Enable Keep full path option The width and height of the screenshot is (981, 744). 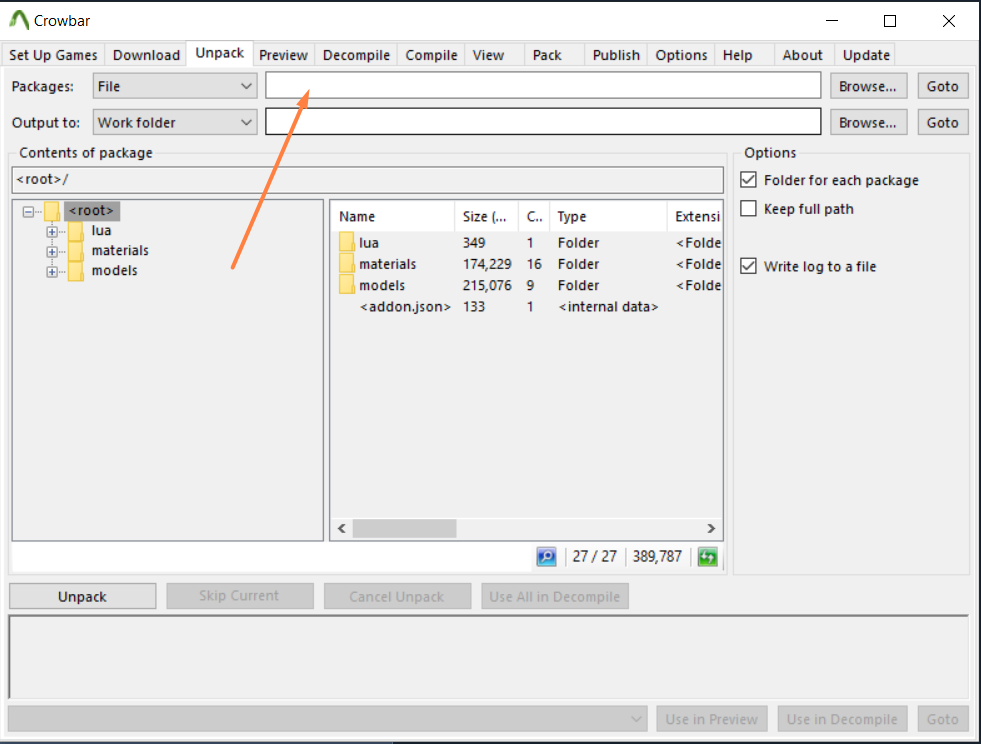click(x=748, y=208)
